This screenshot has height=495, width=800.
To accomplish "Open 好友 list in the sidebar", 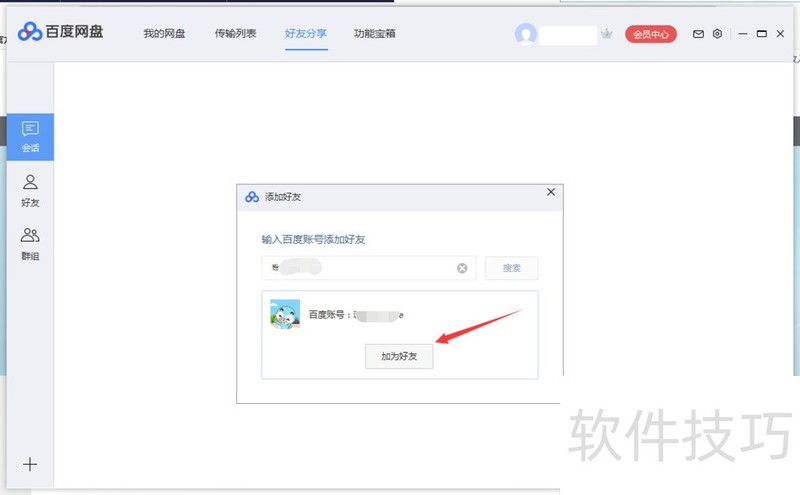I will [x=30, y=191].
